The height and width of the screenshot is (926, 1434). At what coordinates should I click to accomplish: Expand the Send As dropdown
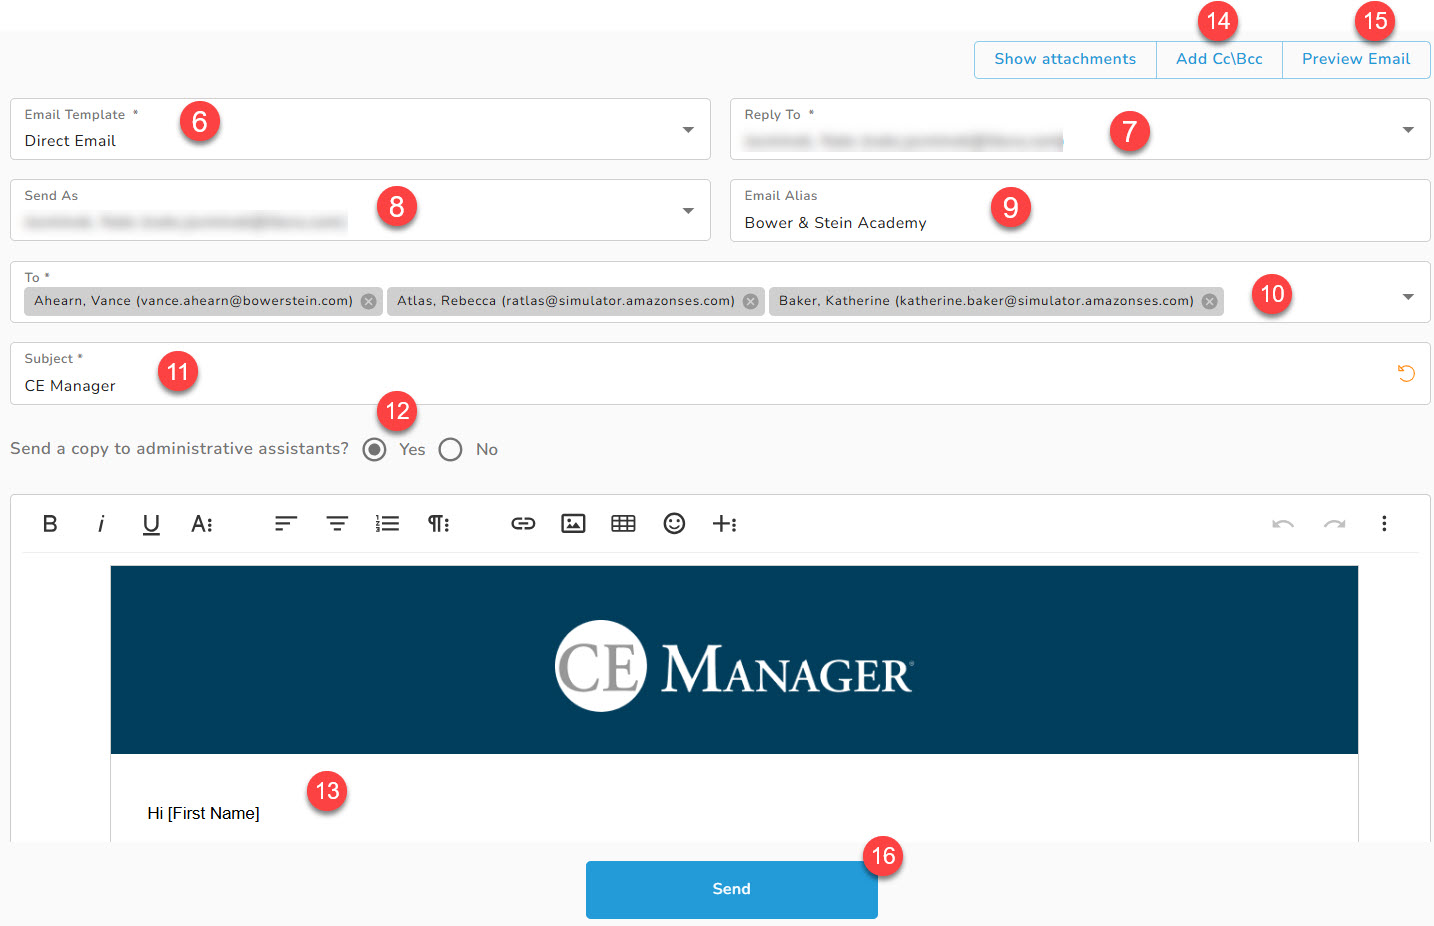[688, 211]
